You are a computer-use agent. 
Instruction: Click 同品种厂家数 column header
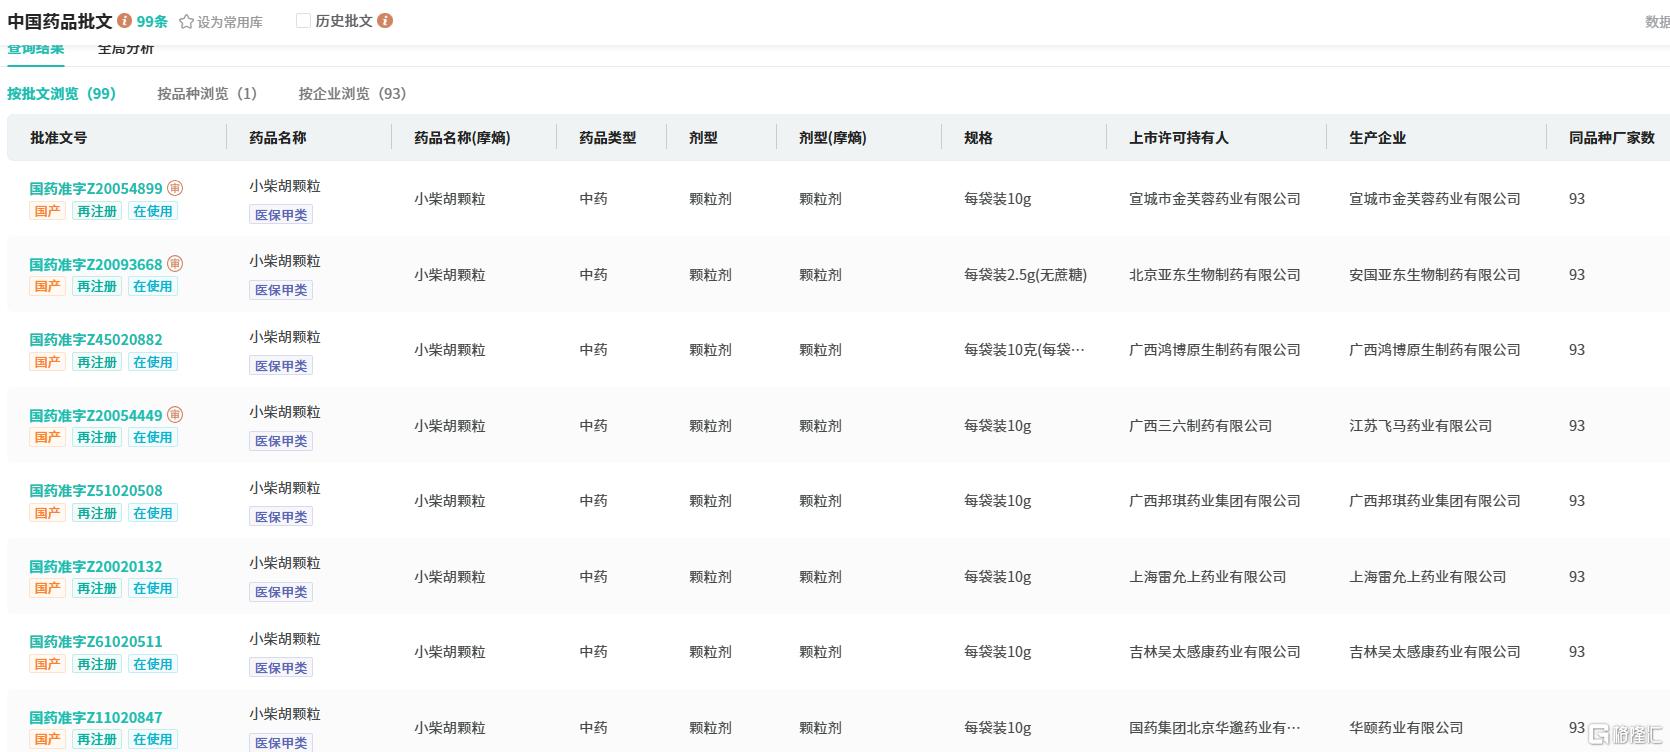[x=1612, y=138]
